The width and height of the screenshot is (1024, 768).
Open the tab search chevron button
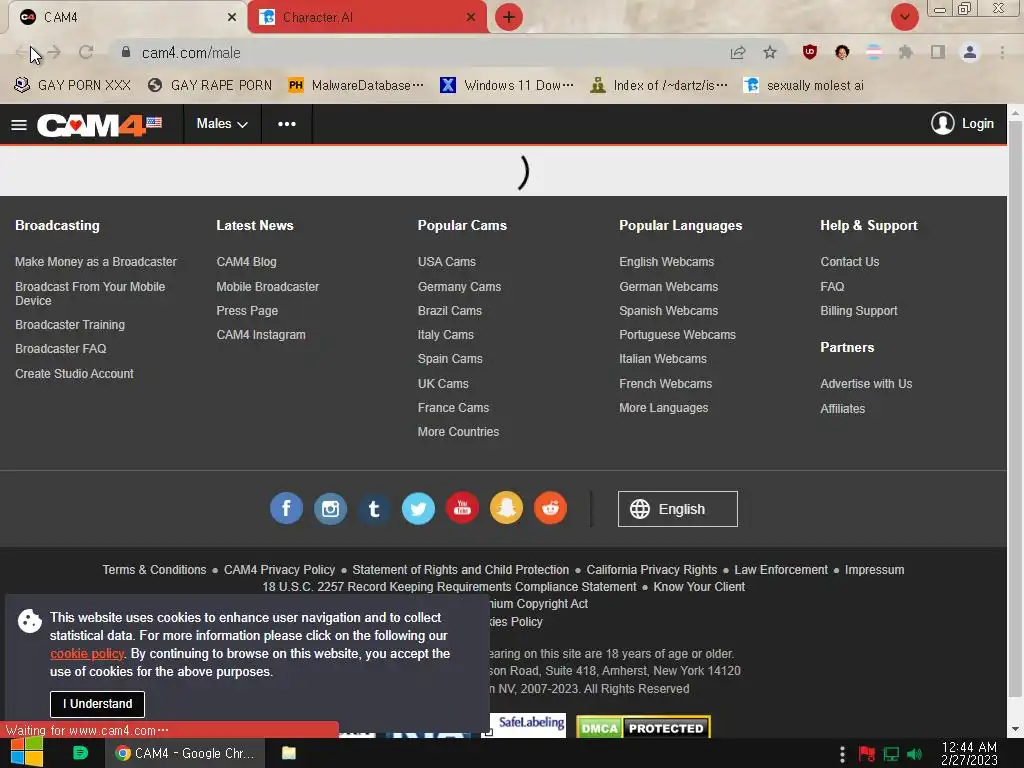pos(904,17)
